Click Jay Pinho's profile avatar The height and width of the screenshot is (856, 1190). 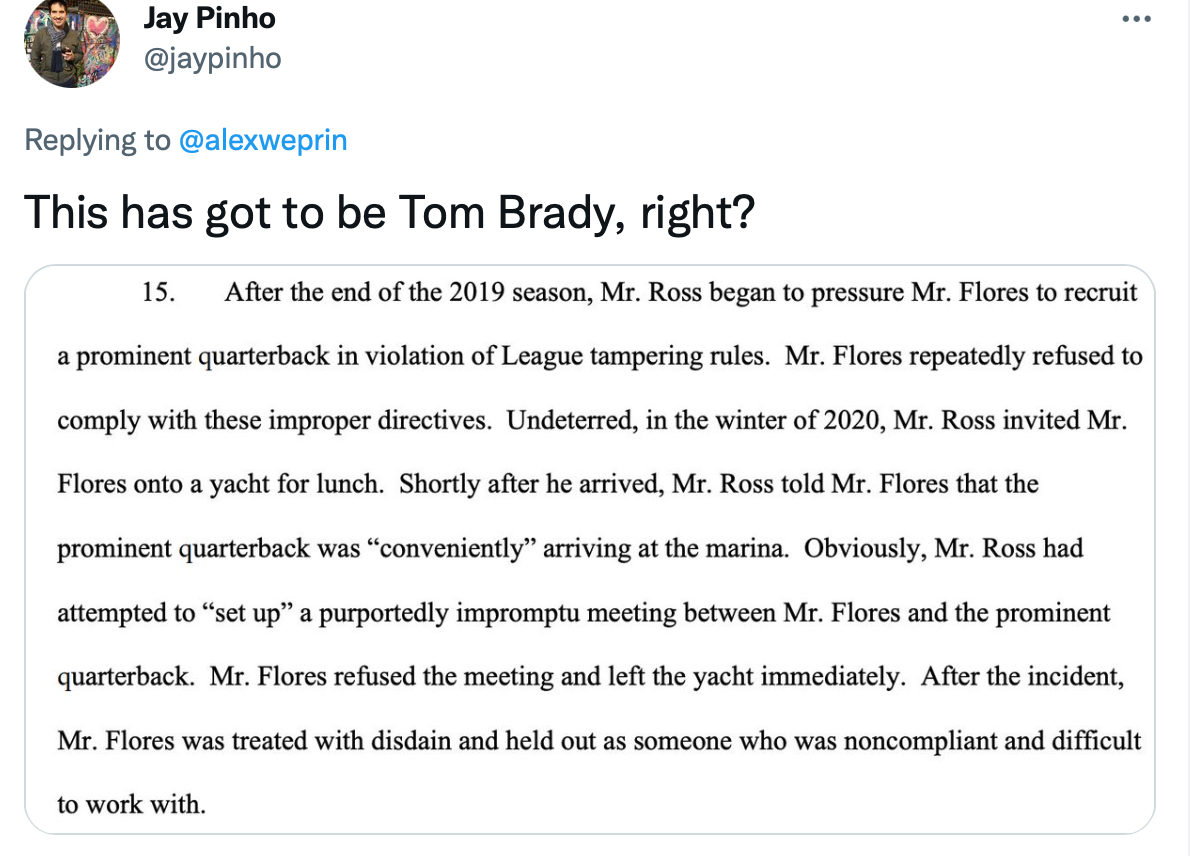(x=72, y=43)
